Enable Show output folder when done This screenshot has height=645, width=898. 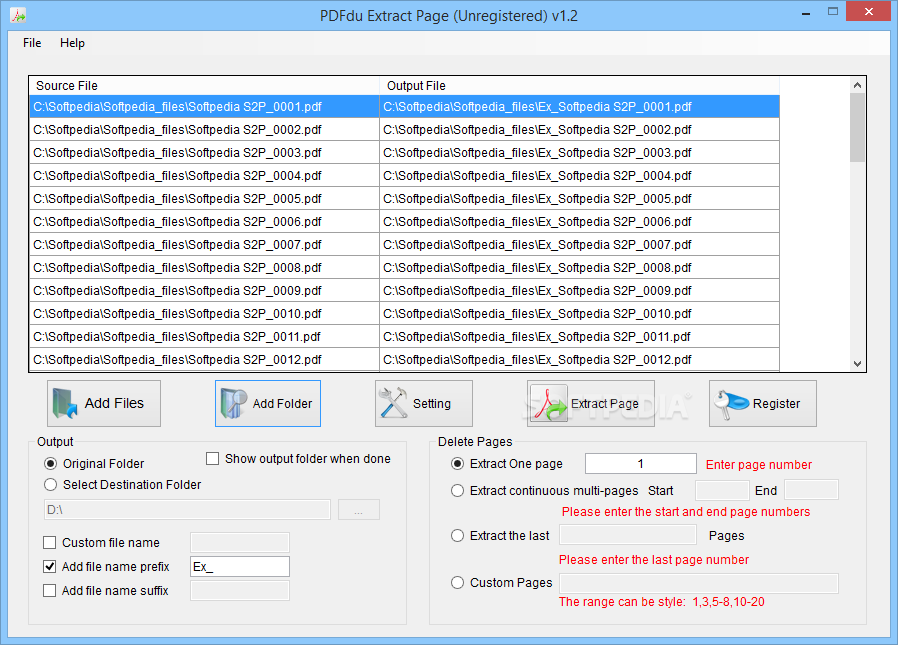click(212, 459)
